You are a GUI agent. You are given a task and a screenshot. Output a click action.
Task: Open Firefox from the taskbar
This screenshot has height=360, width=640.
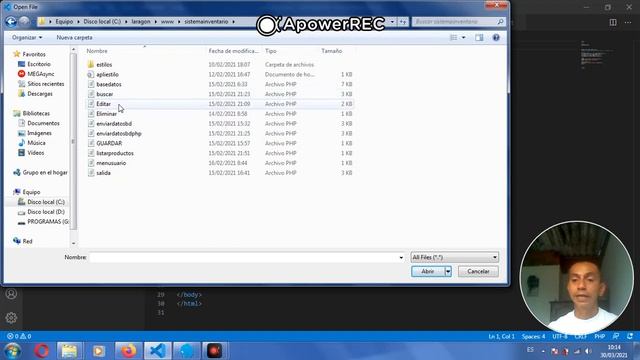128,351
